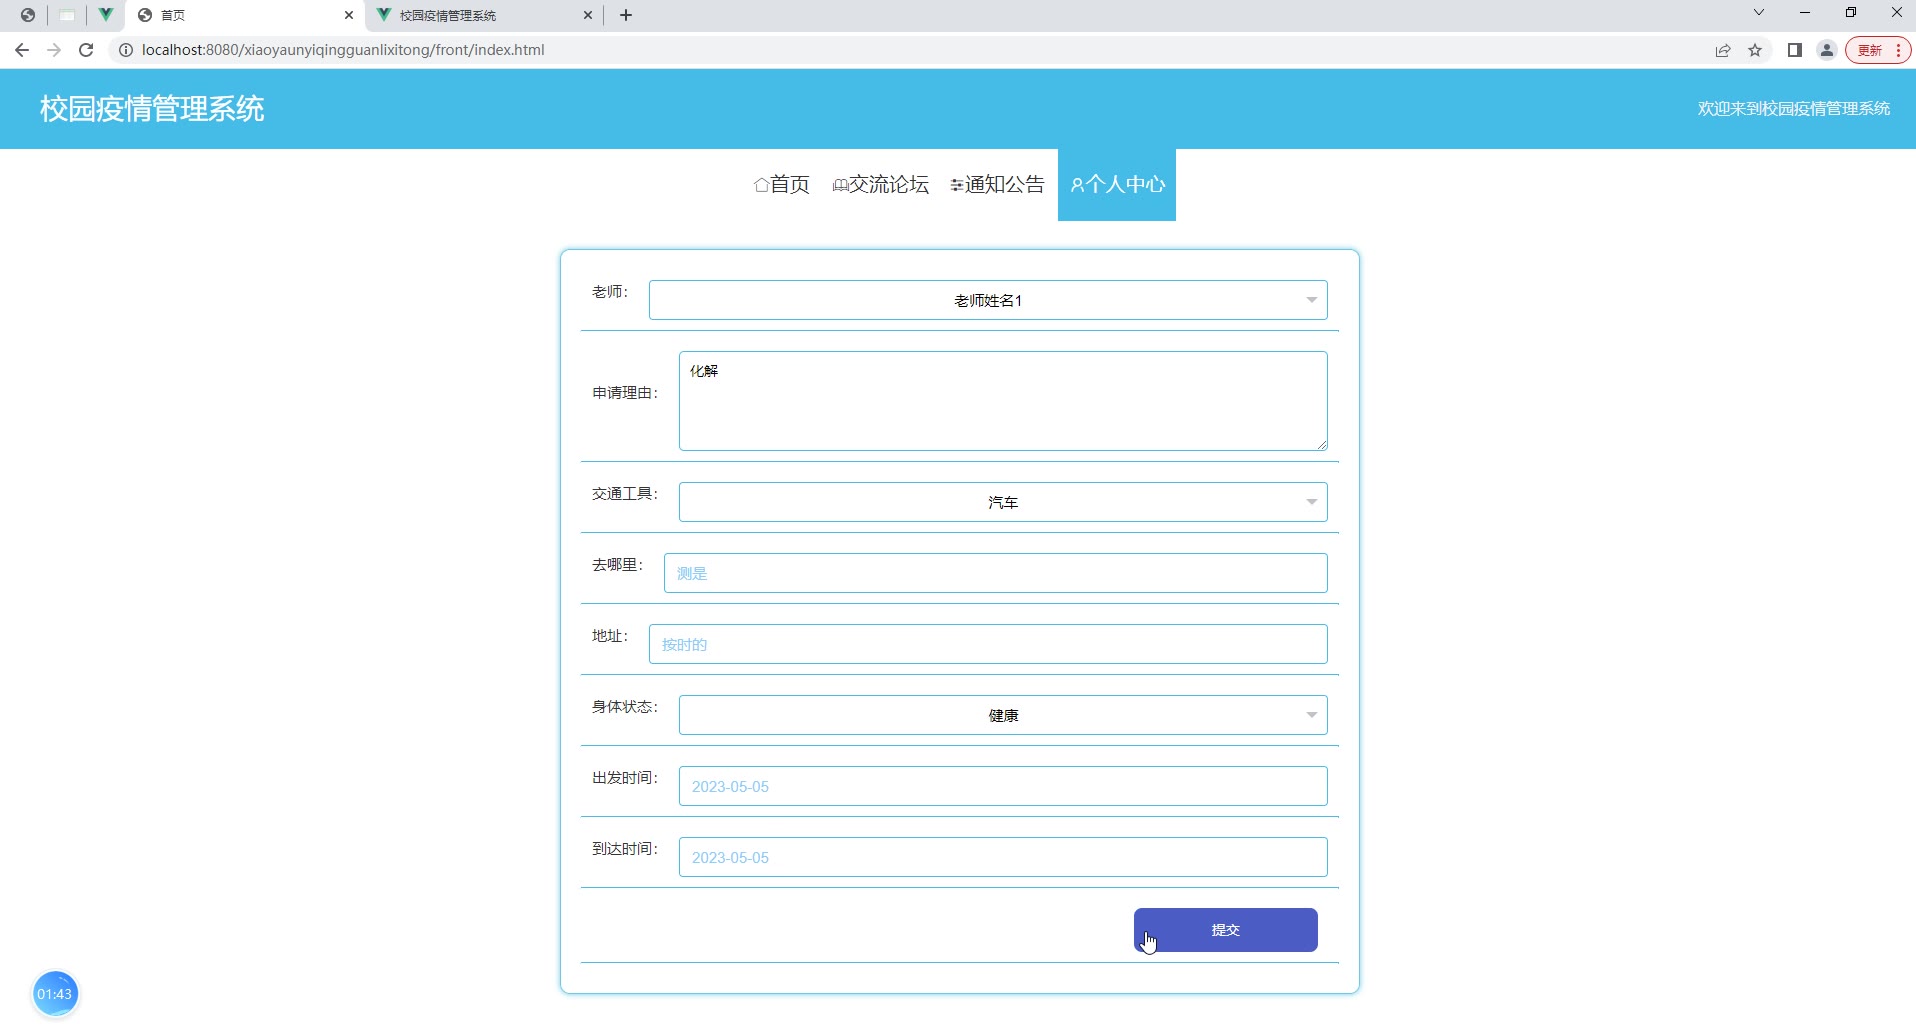Click the address bar URL
The image size is (1916, 1034).
point(343,50)
